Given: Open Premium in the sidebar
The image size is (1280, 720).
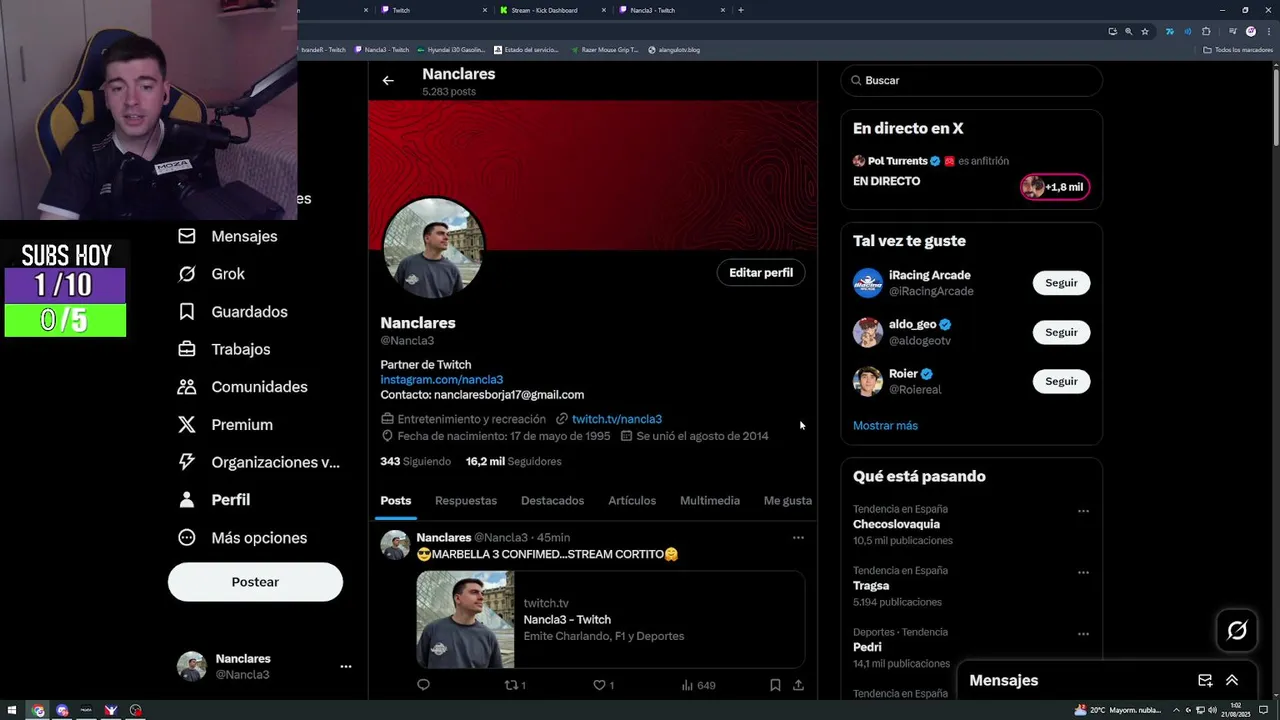Looking at the screenshot, I should (225, 425).
